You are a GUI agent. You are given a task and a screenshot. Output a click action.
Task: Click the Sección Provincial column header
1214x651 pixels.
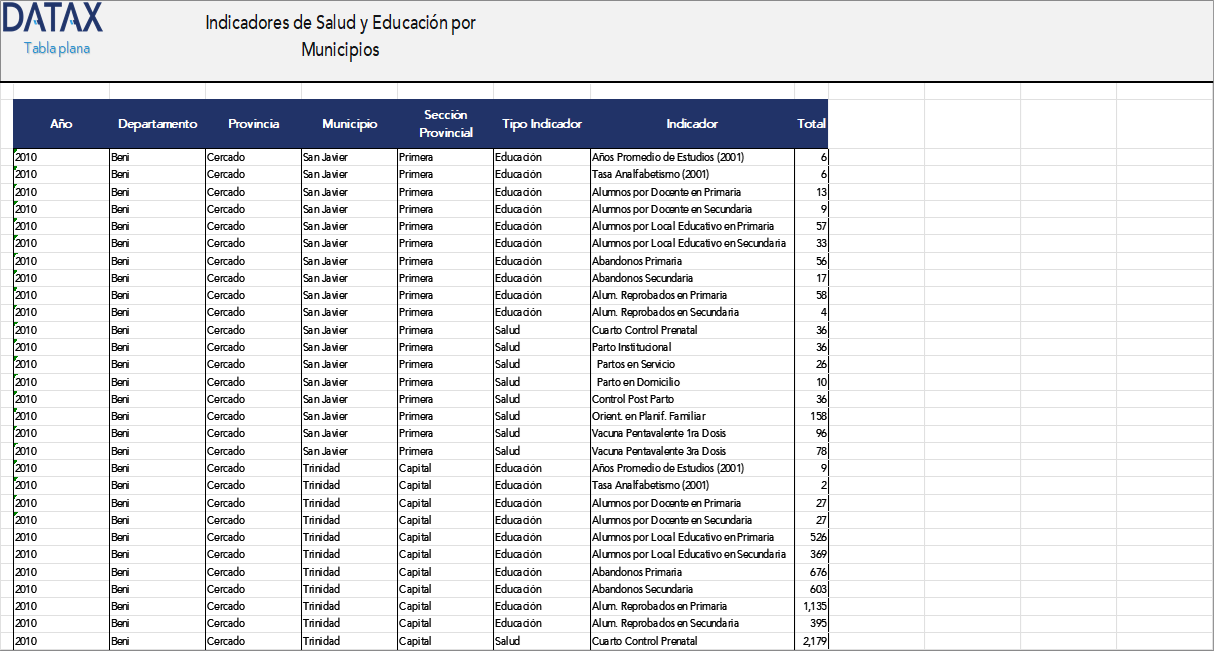pos(446,124)
